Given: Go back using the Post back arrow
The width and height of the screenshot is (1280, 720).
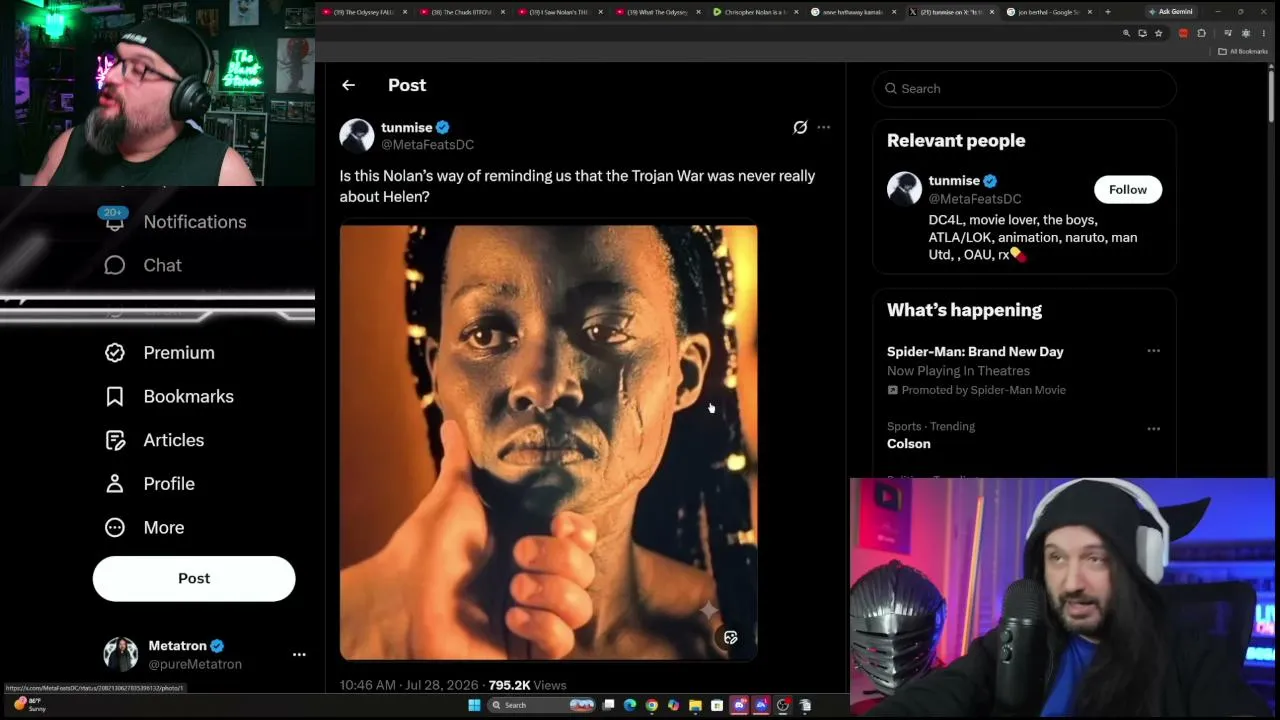Looking at the screenshot, I should pyautogui.click(x=348, y=85).
